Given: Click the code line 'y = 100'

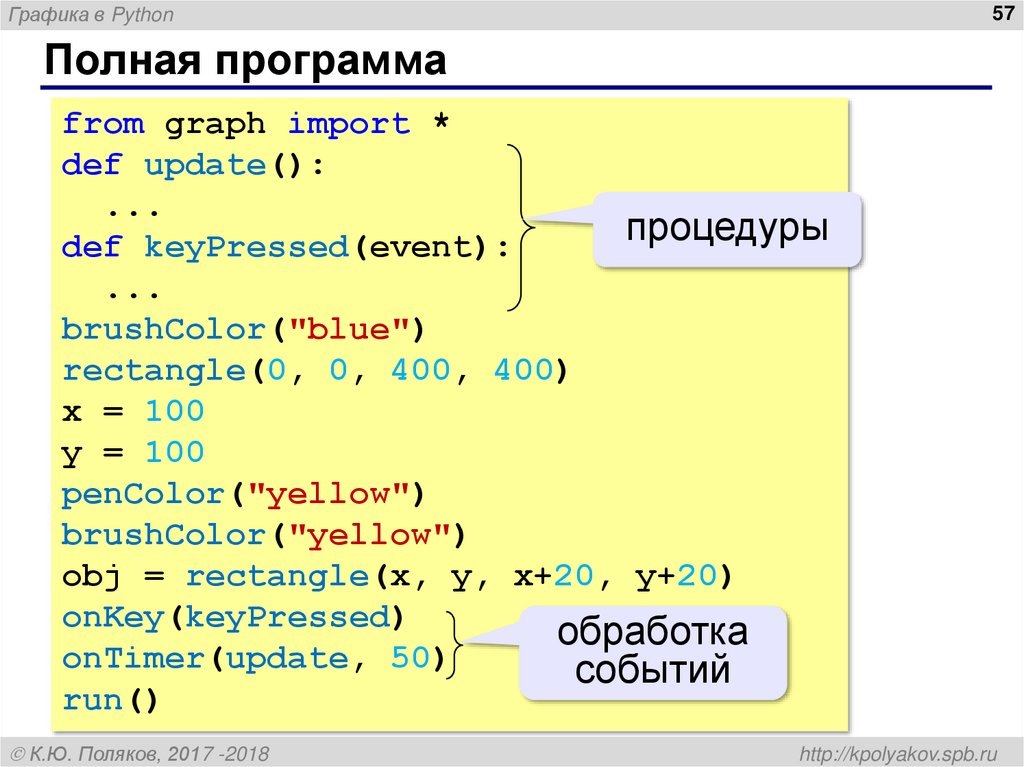Looking at the screenshot, I should (133, 453).
